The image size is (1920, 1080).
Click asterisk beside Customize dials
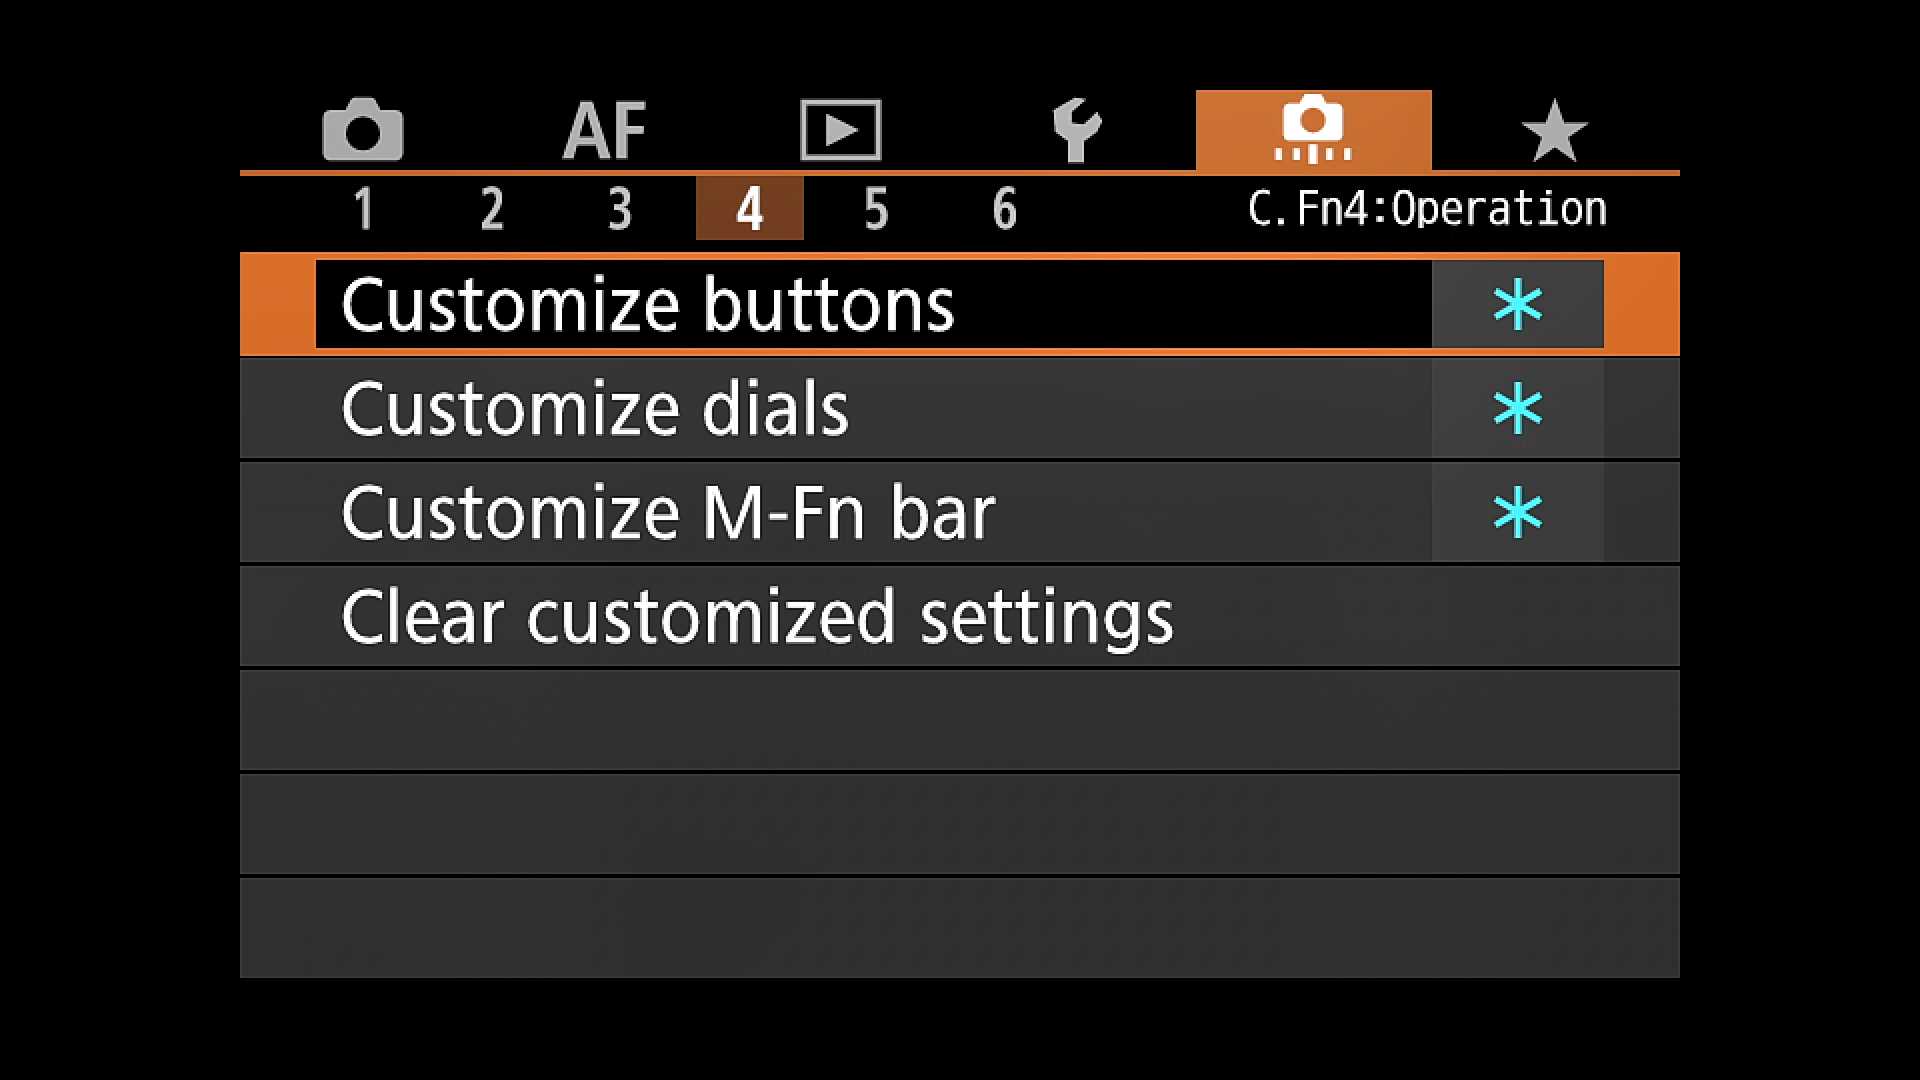coord(1517,409)
